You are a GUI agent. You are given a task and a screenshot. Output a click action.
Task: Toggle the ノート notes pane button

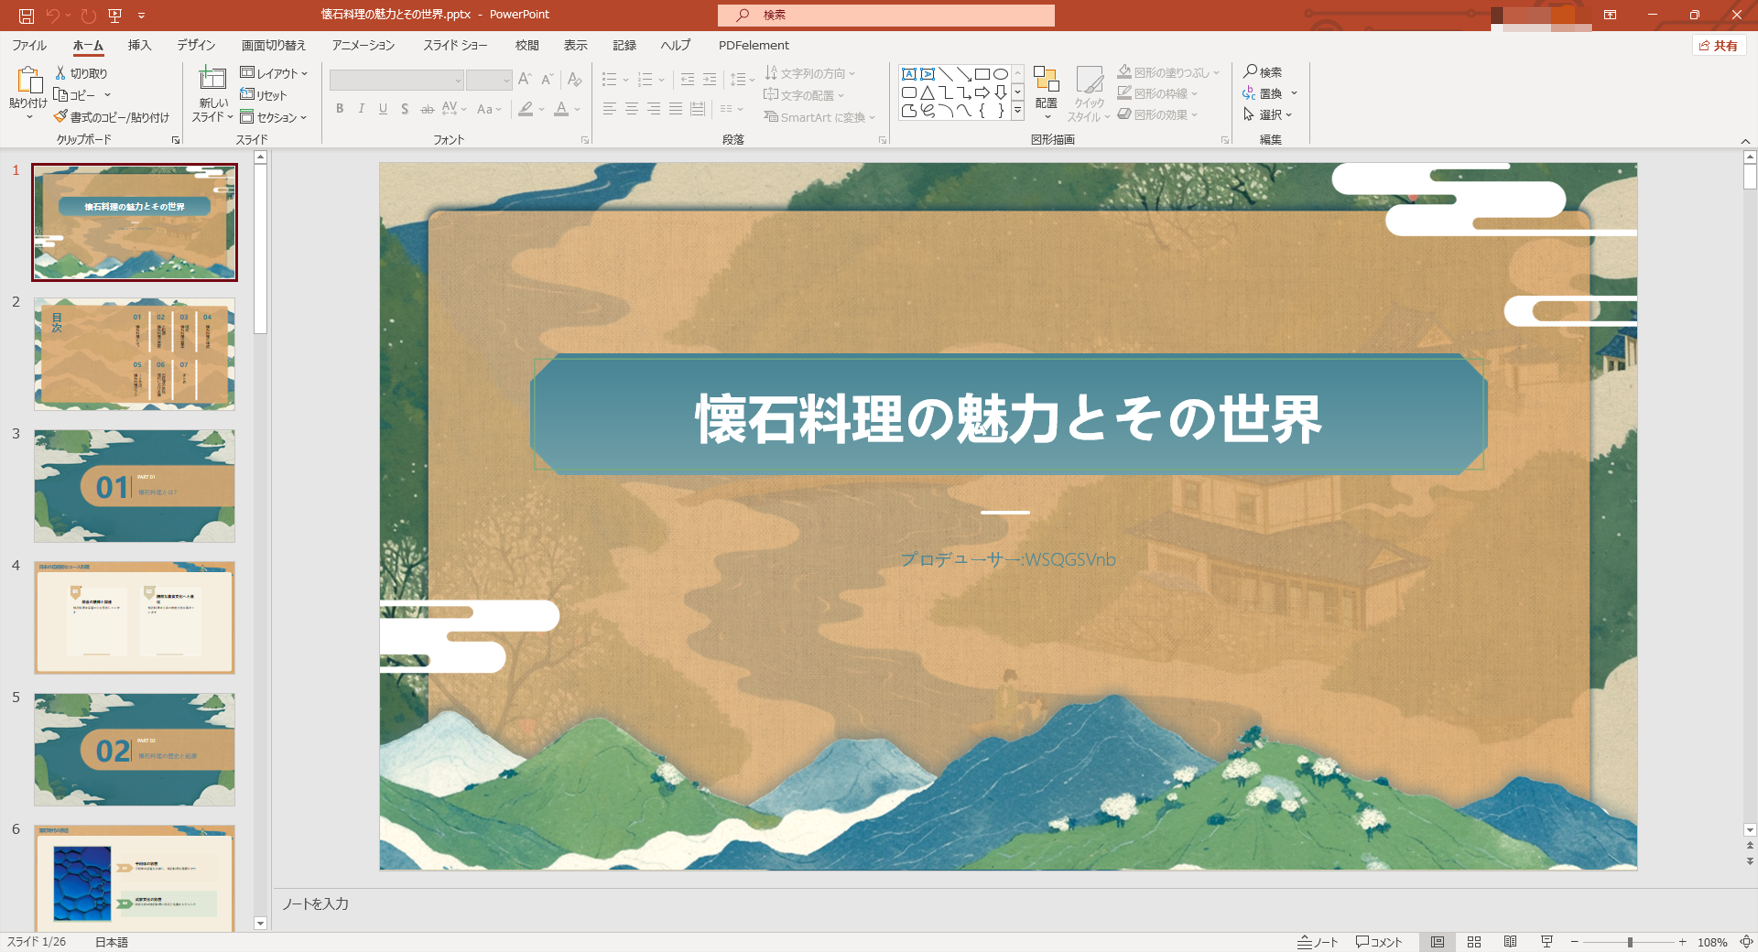(1318, 942)
